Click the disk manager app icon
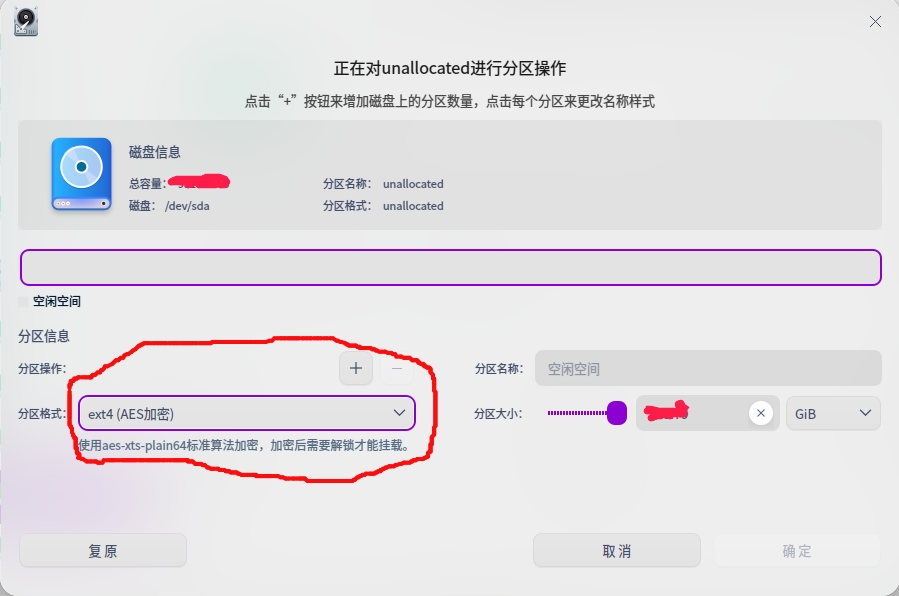 (x=26, y=22)
